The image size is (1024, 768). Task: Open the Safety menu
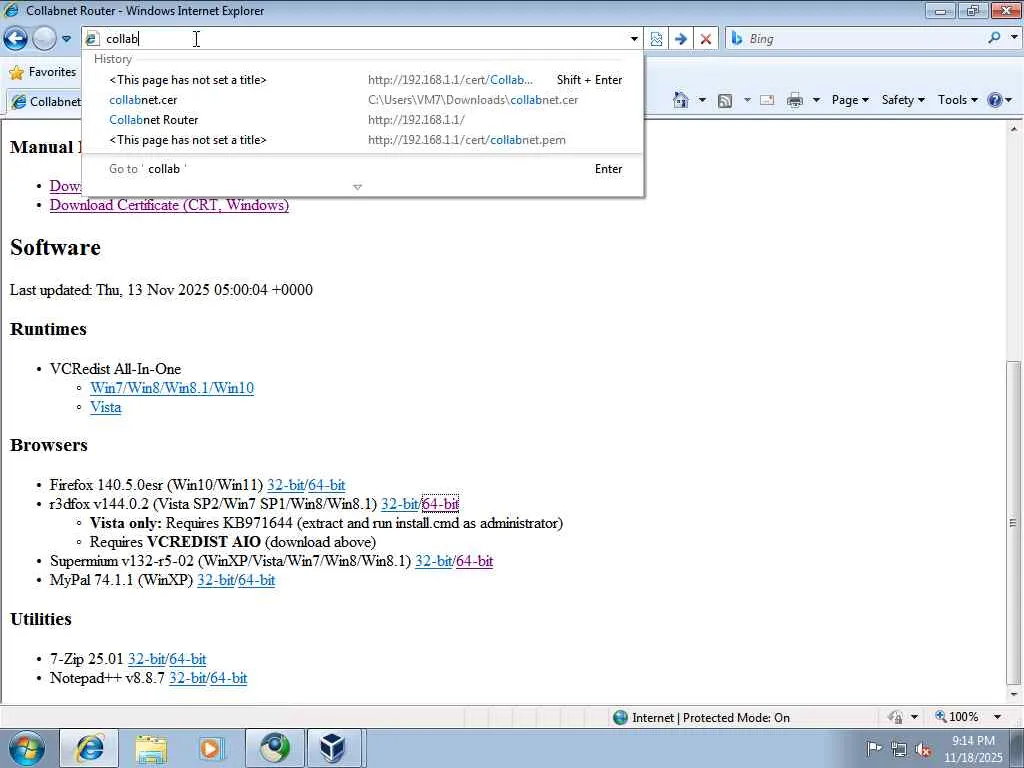[903, 100]
